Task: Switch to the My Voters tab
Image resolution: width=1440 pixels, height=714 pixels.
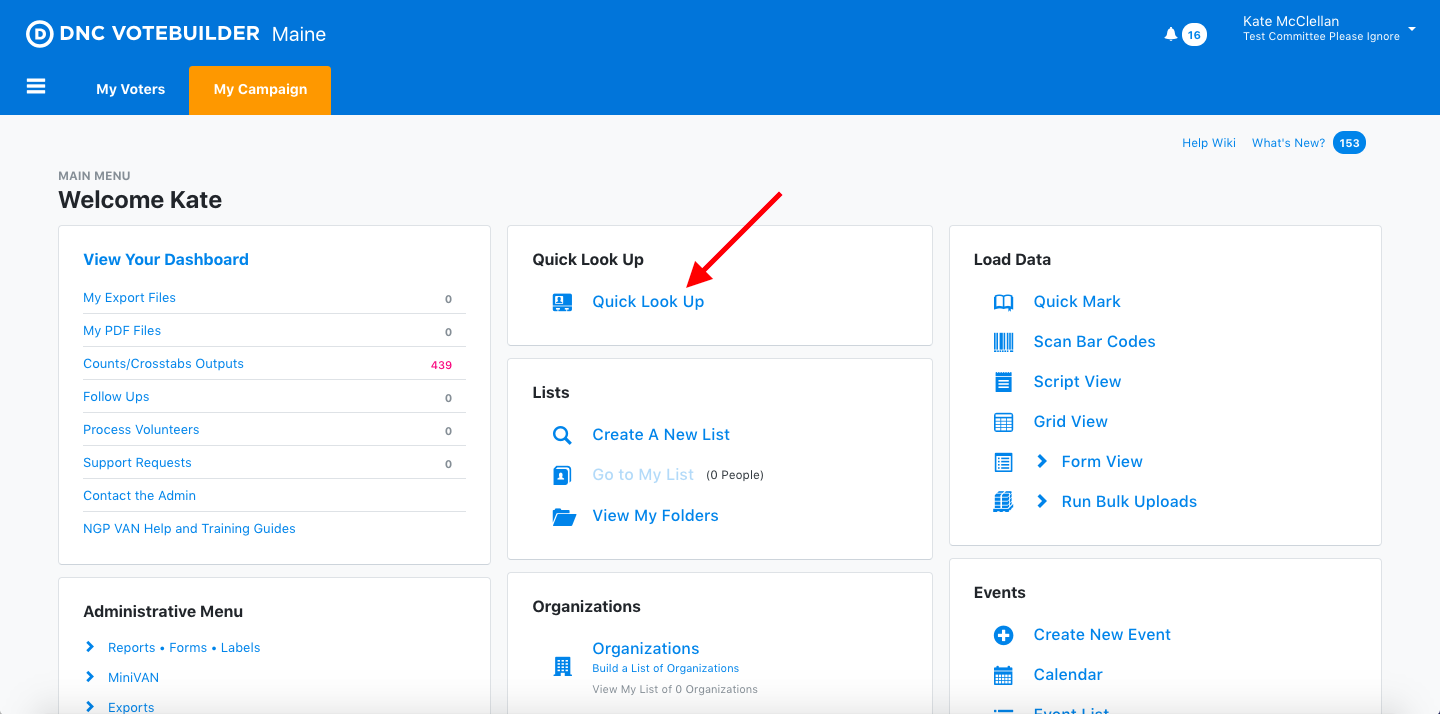Action: (130, 90)
